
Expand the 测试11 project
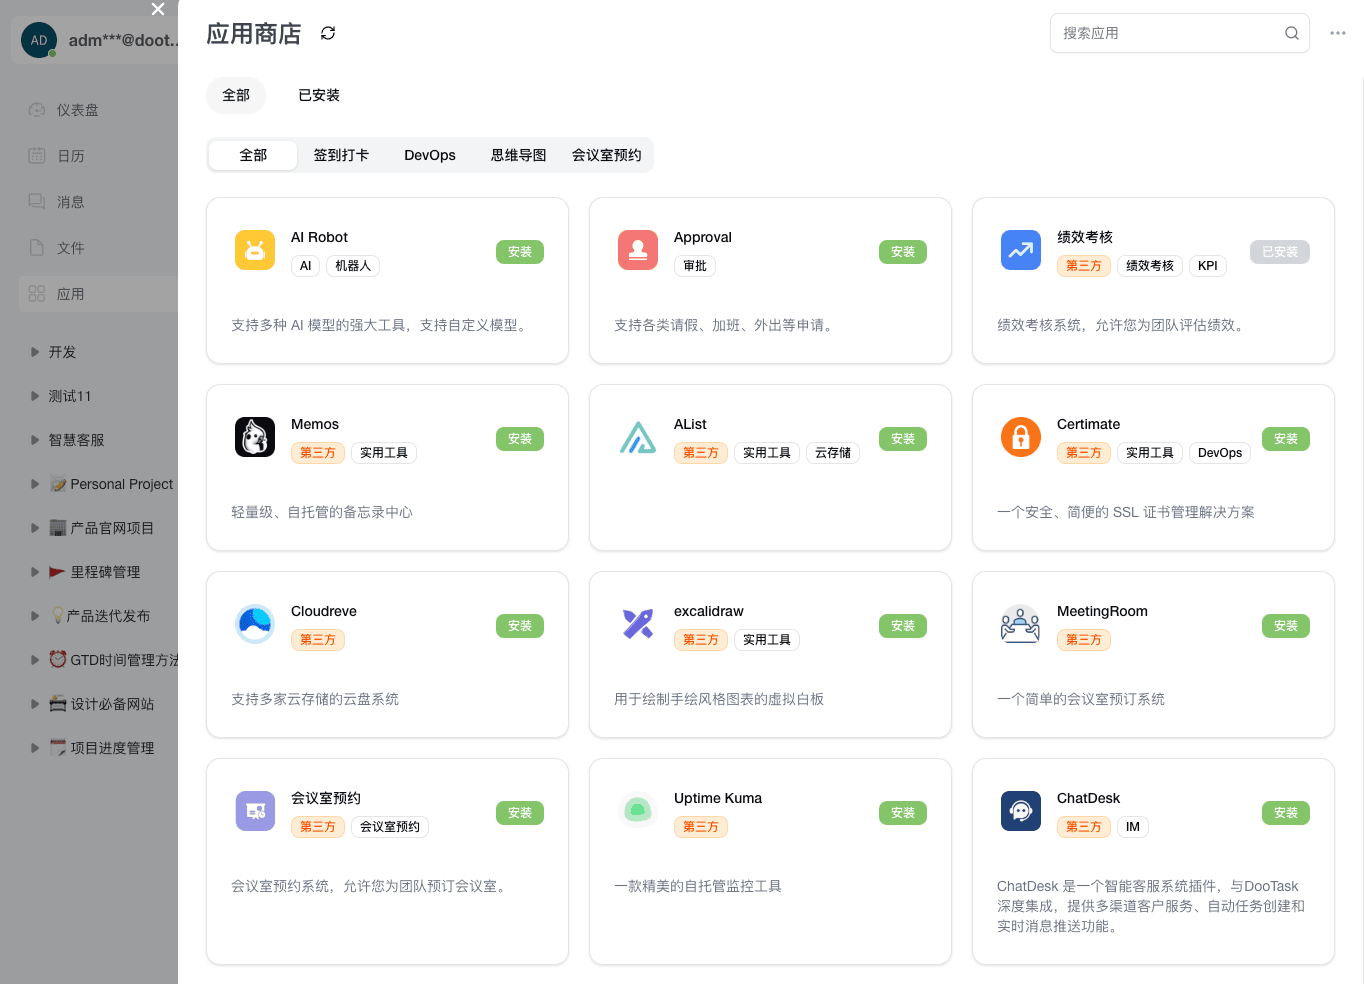35,396
